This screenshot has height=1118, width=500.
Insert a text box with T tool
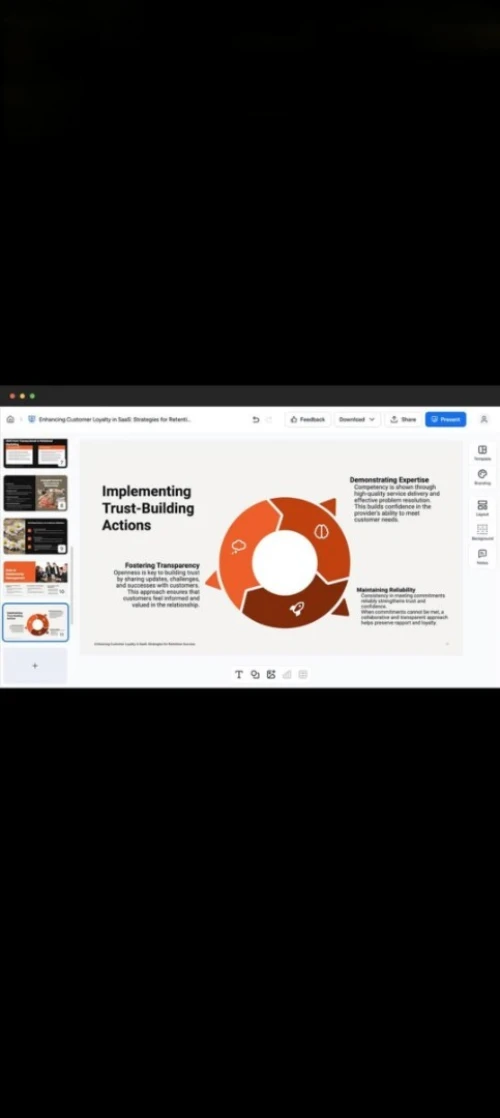point(239,675)
